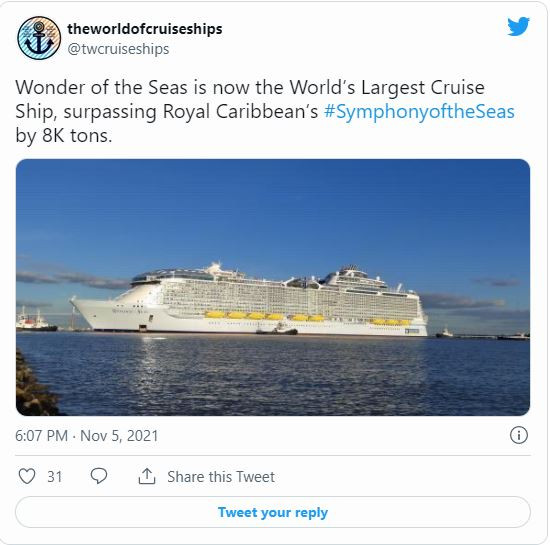Follow the #SymphonyoftheSeas hashtag link
Screen dimensions: 550x545
[419, 112]
